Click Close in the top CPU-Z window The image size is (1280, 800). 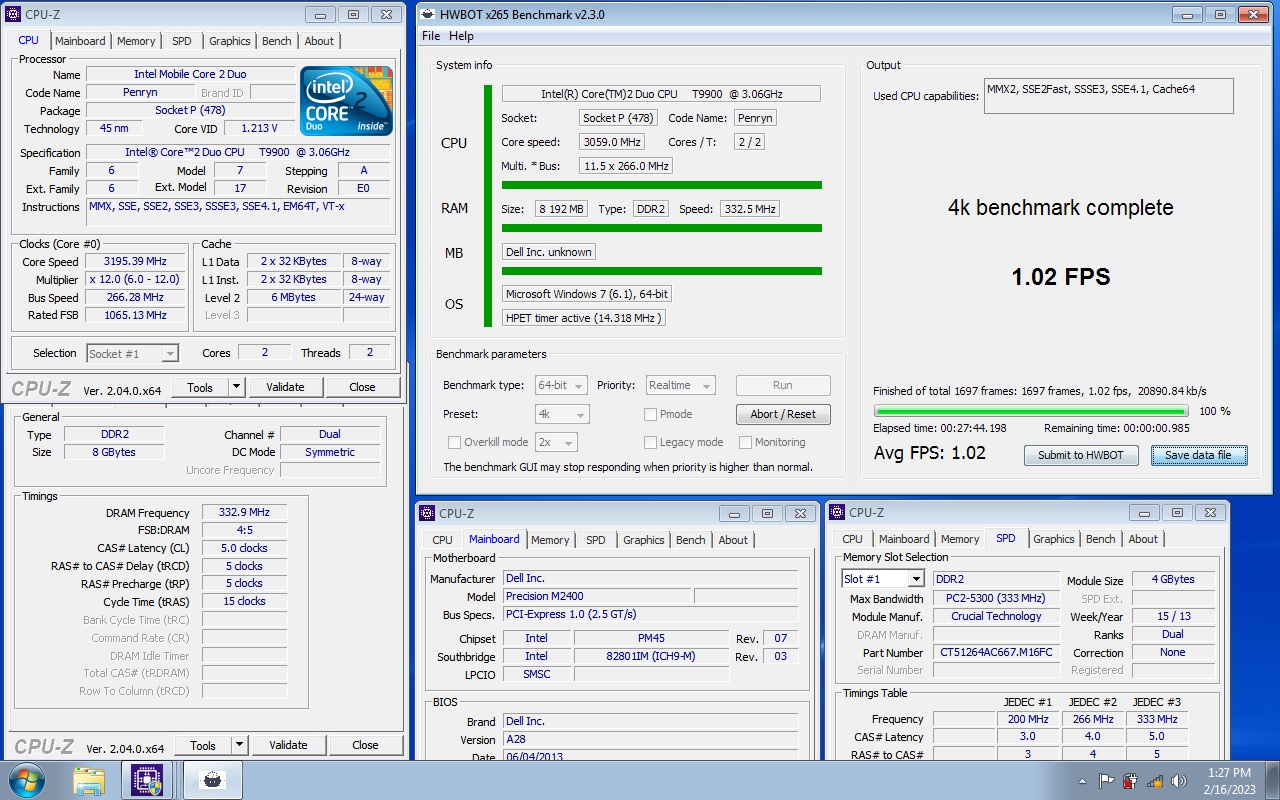362,387
